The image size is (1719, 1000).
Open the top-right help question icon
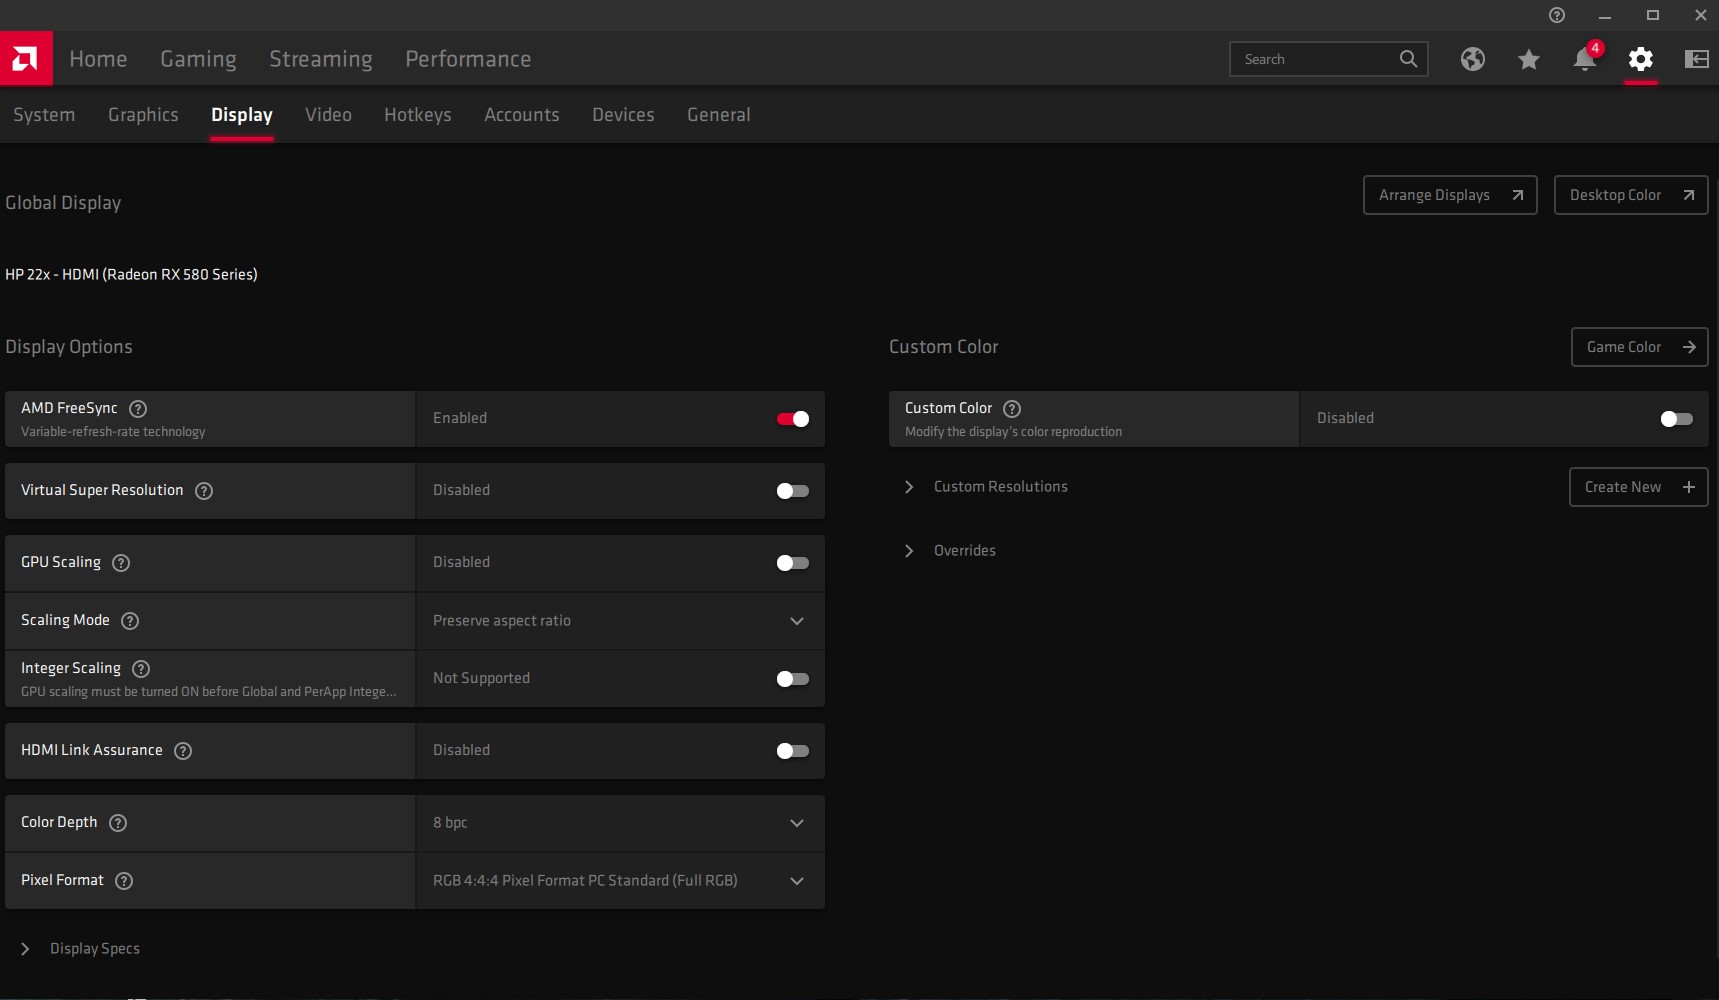[1556, 15]
